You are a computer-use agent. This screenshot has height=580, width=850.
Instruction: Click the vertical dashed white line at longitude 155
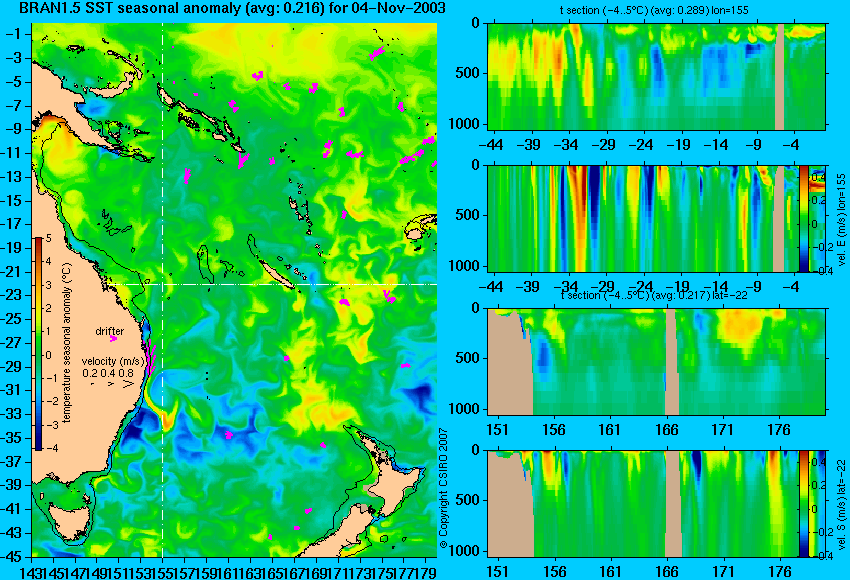163,290
